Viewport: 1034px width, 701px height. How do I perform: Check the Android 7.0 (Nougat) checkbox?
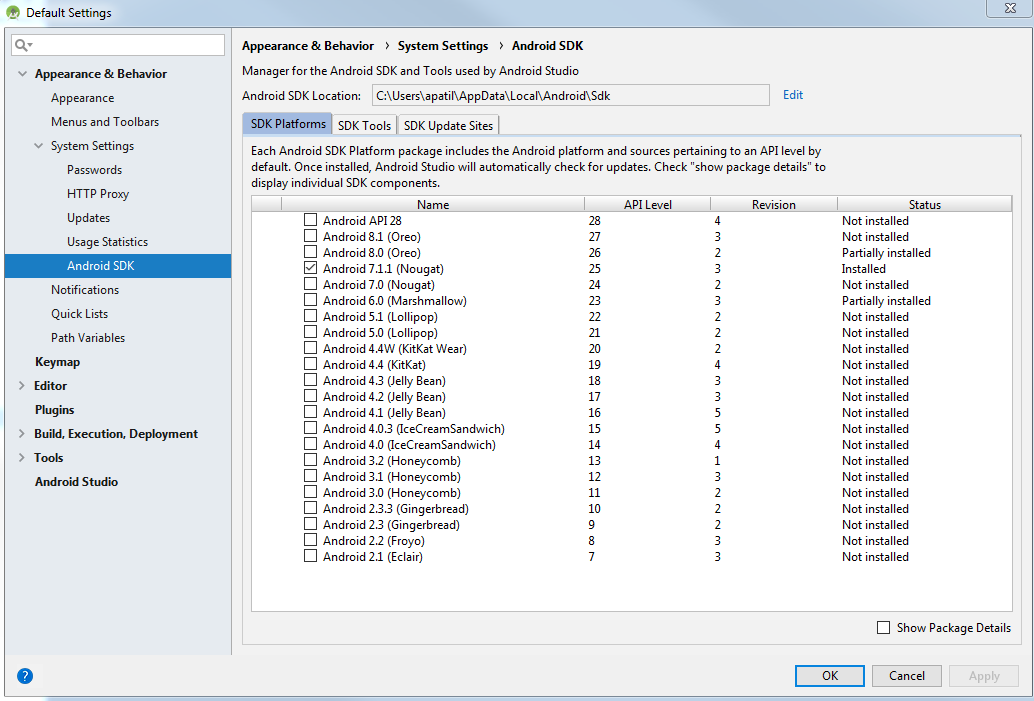click(310, 284)
